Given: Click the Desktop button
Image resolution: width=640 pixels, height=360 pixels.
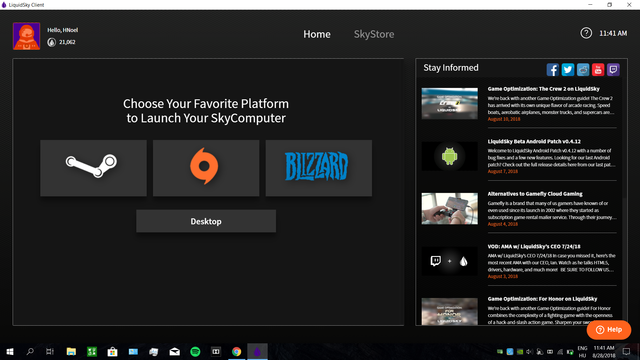Looking at the screenshot, I should (x=206, y=221).
